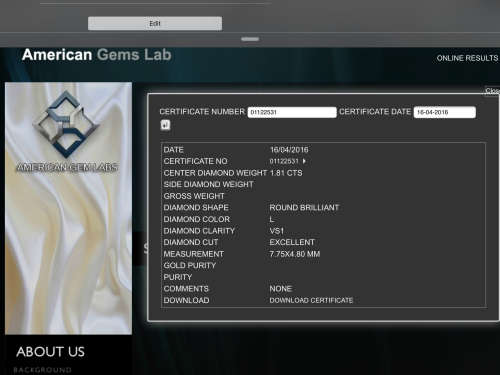Image resolution: width=500 pixels, height=375 pixels.
Task: Select the '7.75X4.80 MM' measurement value
Action: click(295, 254)
